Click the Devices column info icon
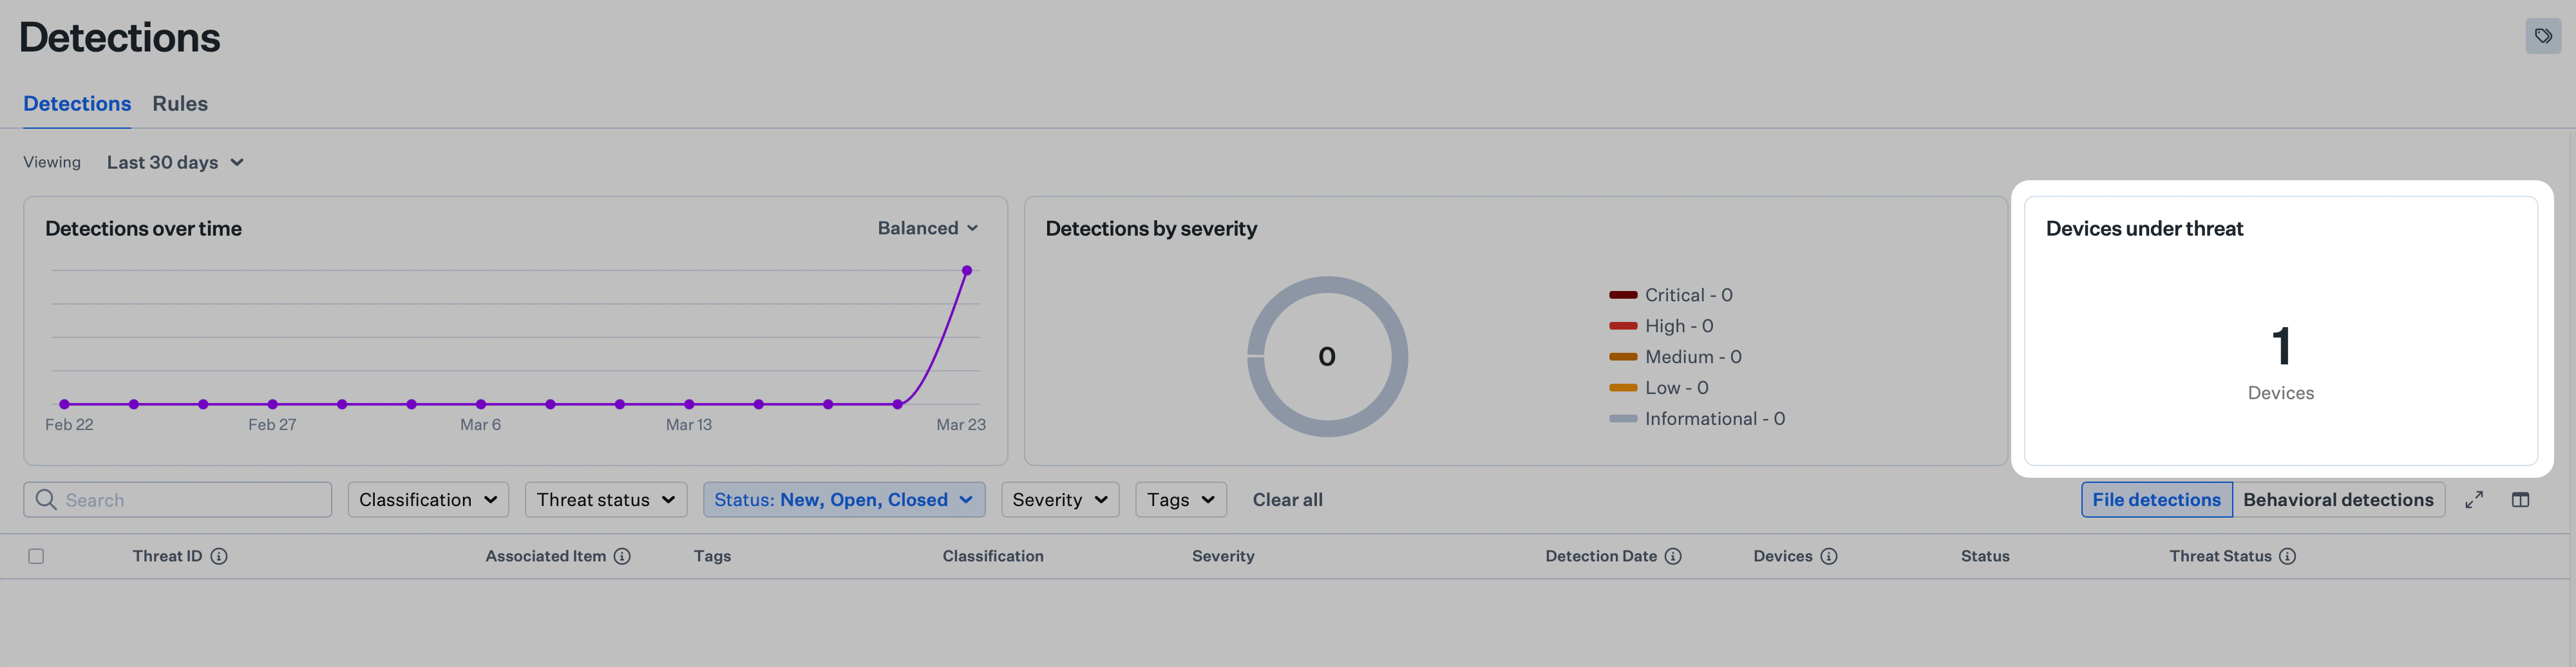Screen dimensions: 2576x667 click(1829, 556)
